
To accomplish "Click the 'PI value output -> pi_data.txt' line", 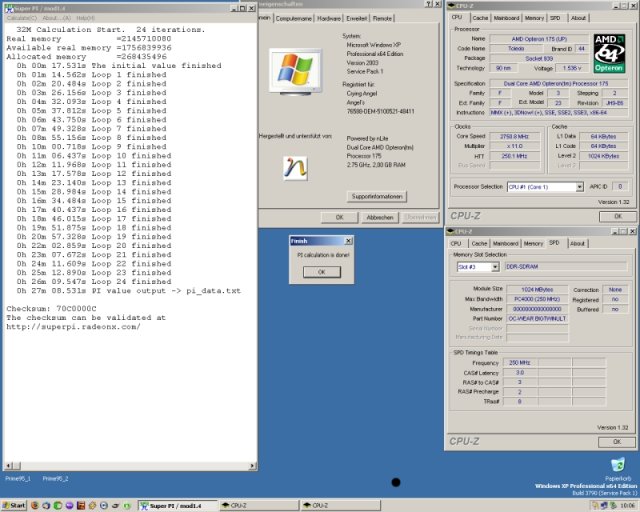I will click(x=129, y=291).
